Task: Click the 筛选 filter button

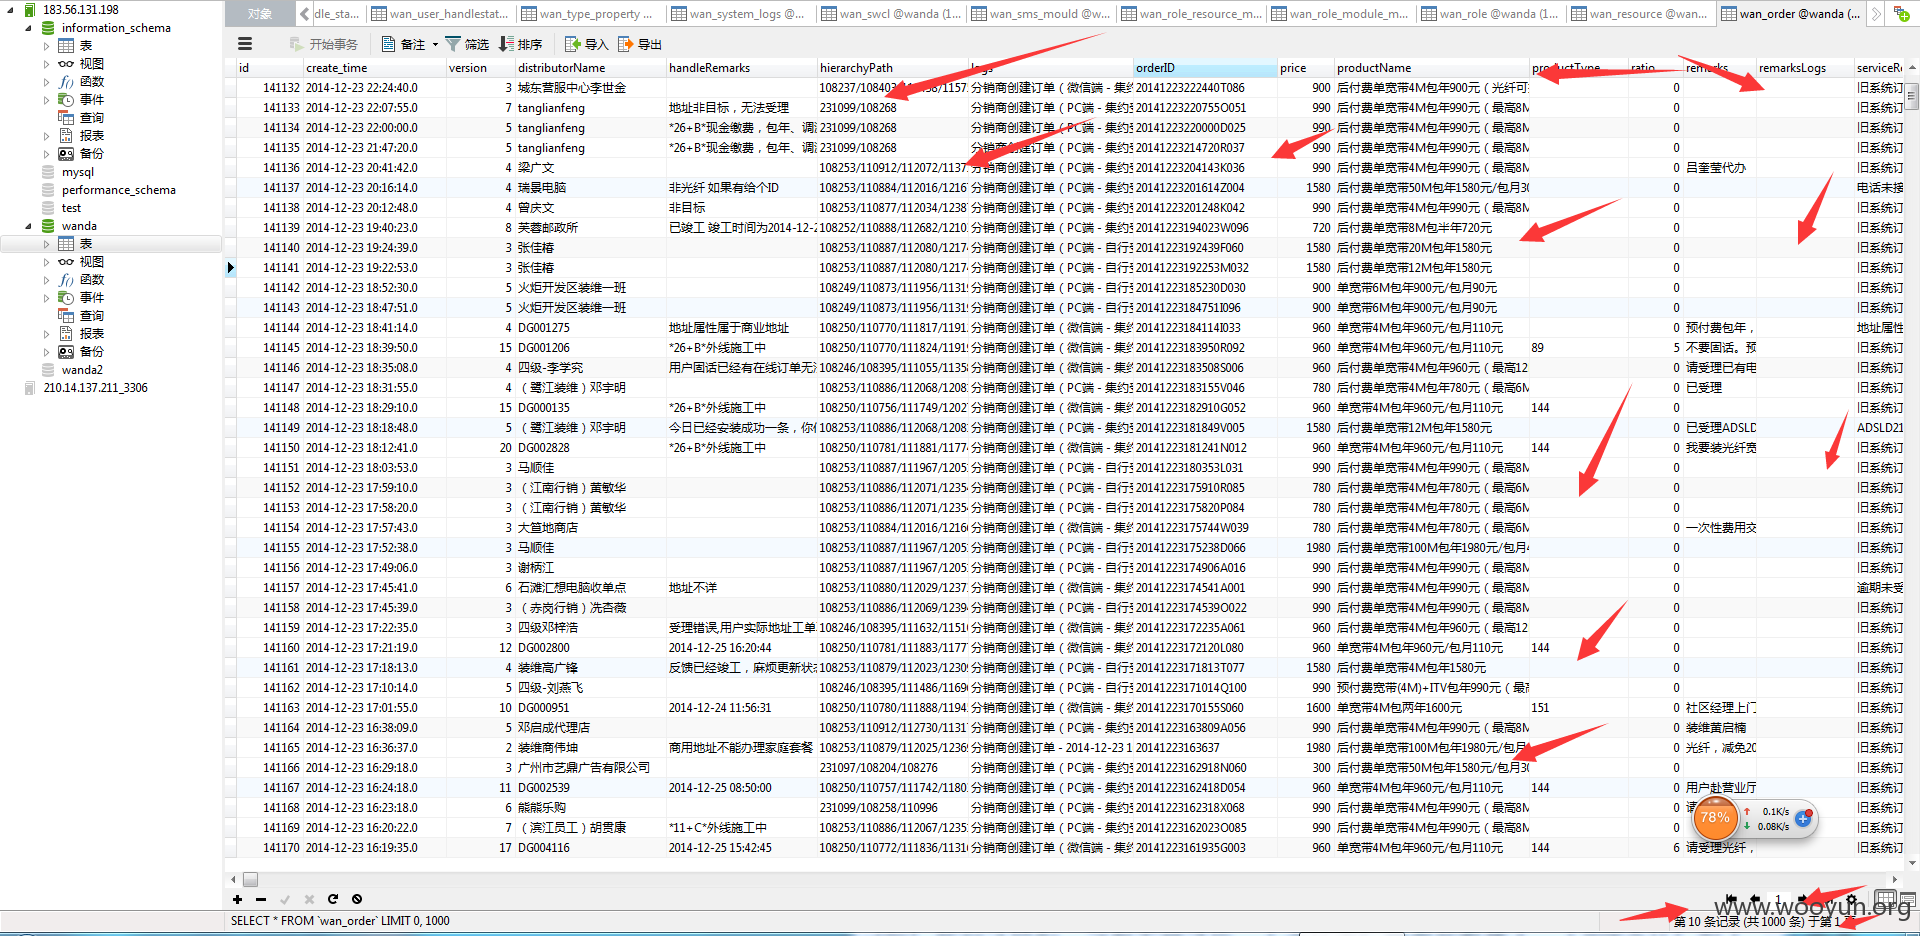Action: tap(467, 44)
